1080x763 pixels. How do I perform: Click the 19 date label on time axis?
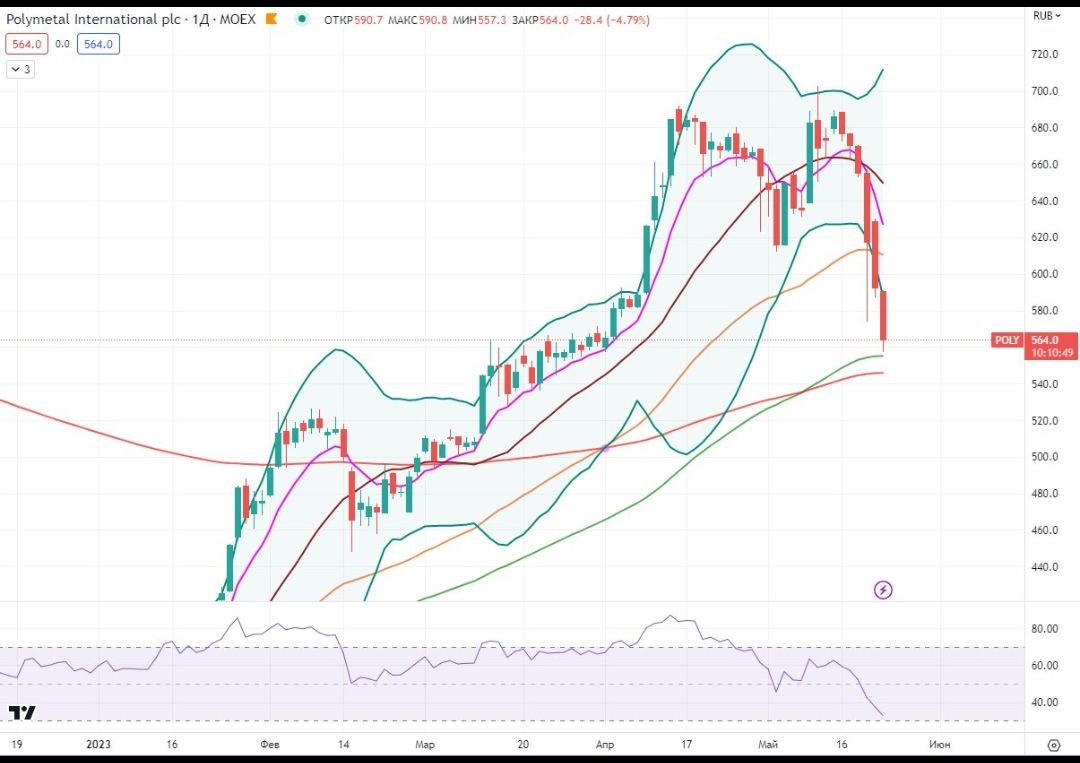(x=17, y=744)
